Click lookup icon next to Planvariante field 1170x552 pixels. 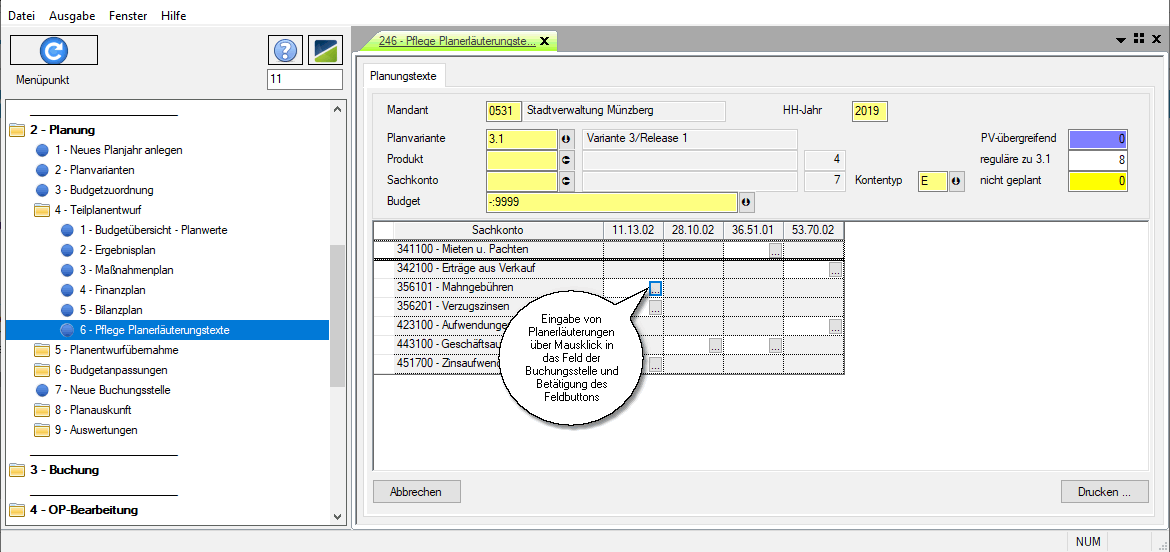tap(566, 139)
